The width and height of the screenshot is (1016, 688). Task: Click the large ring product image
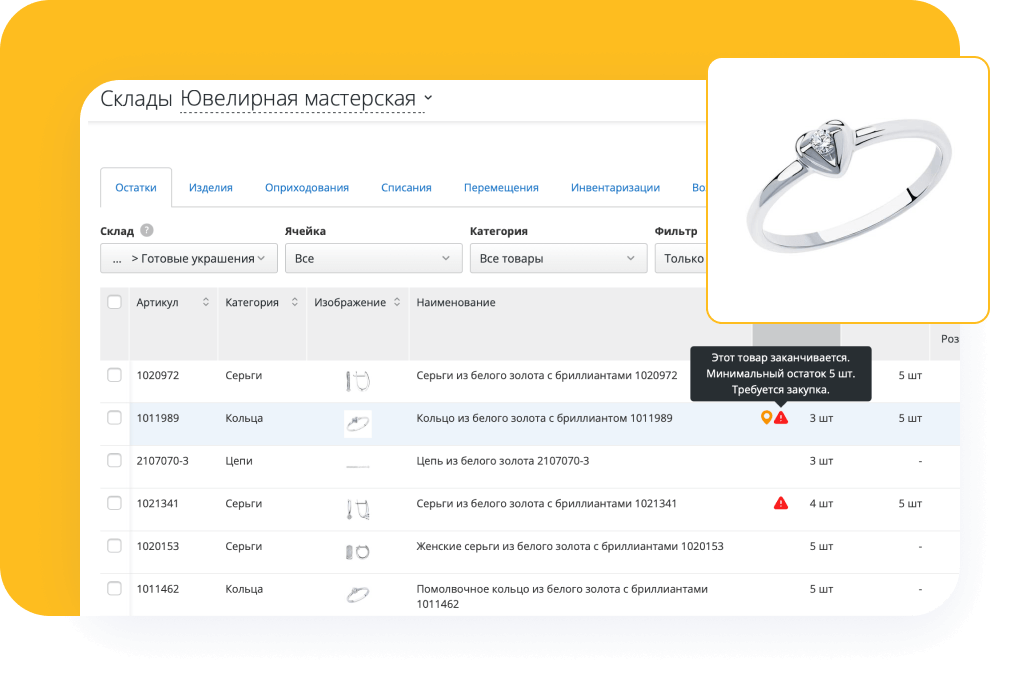848,189
